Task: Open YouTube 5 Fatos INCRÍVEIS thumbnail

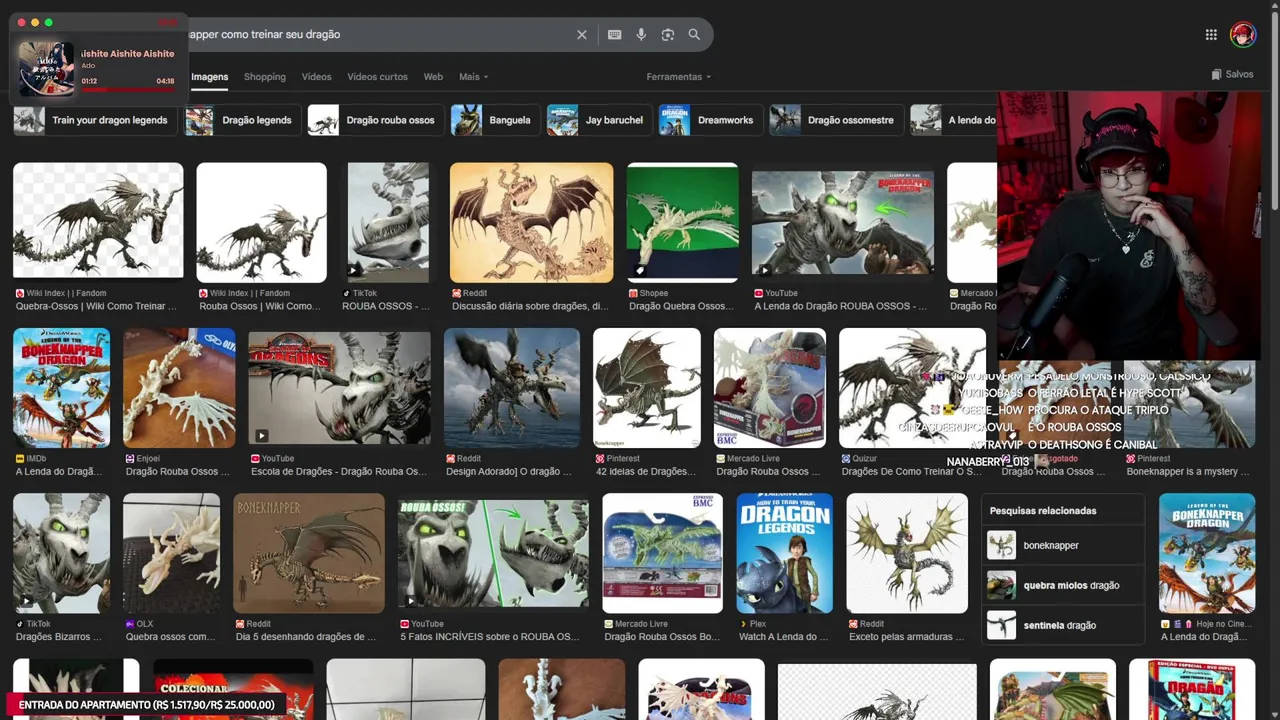Action: (493, 553)
